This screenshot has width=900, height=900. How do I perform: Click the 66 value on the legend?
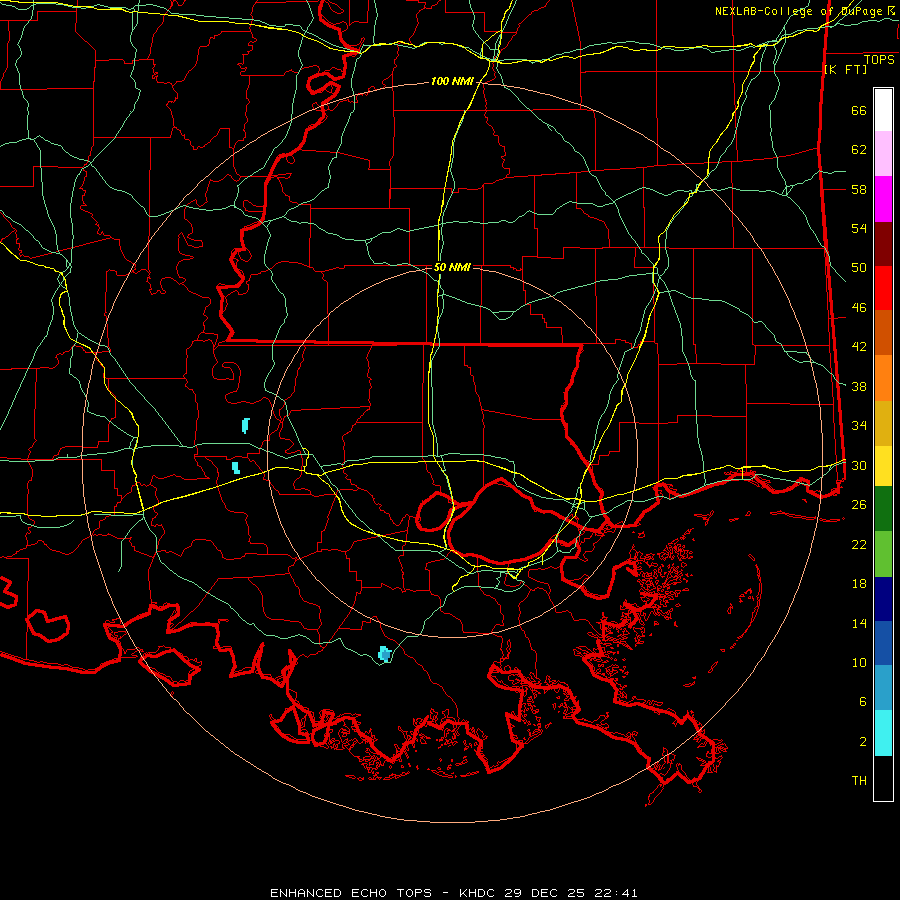(859, 110)
